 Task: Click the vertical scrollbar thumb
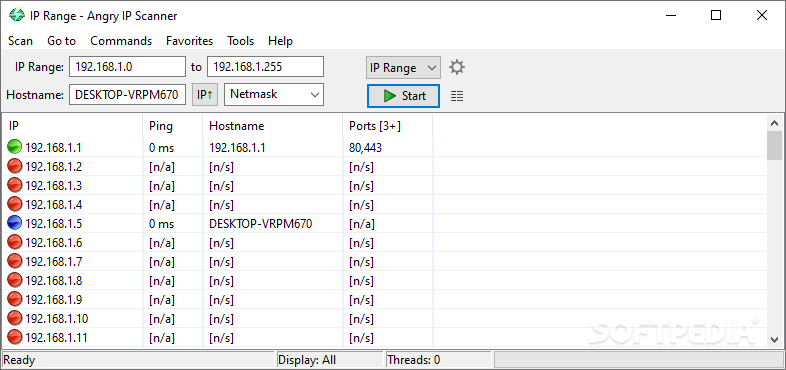coord(774,145)
